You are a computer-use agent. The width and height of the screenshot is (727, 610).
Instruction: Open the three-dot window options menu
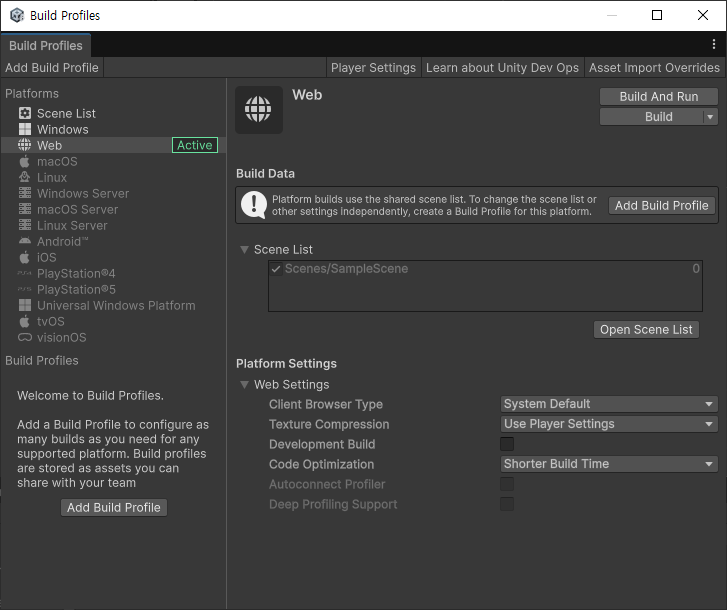(714, 44)
